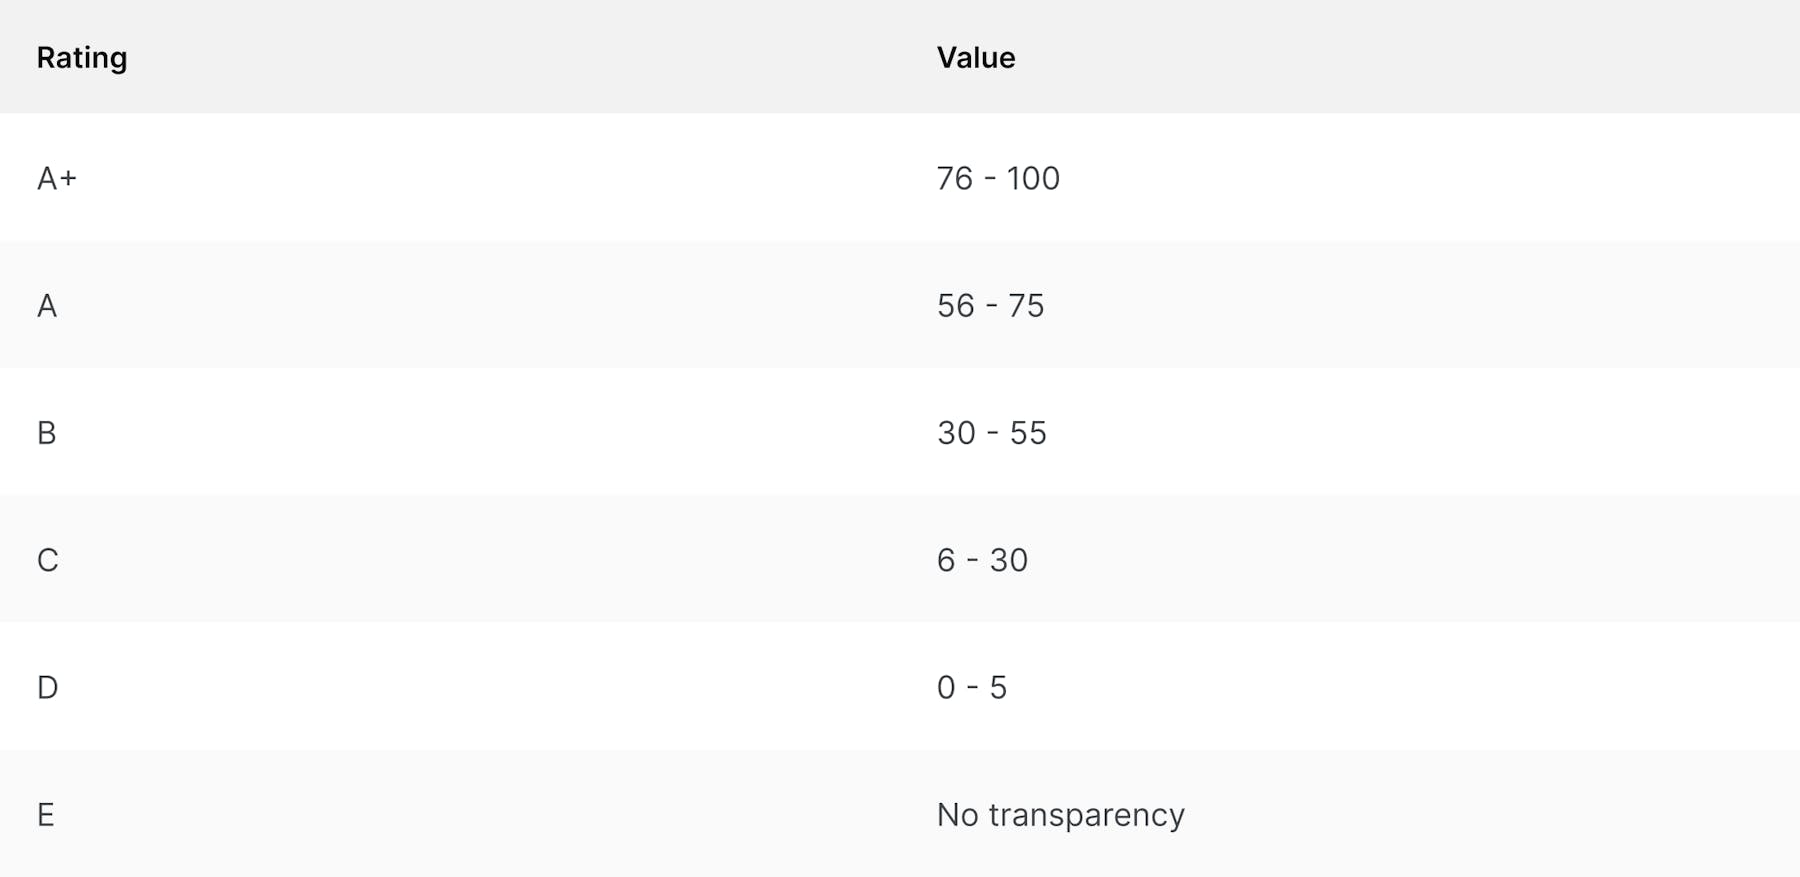Click the D rating cell

coord(48,687)
